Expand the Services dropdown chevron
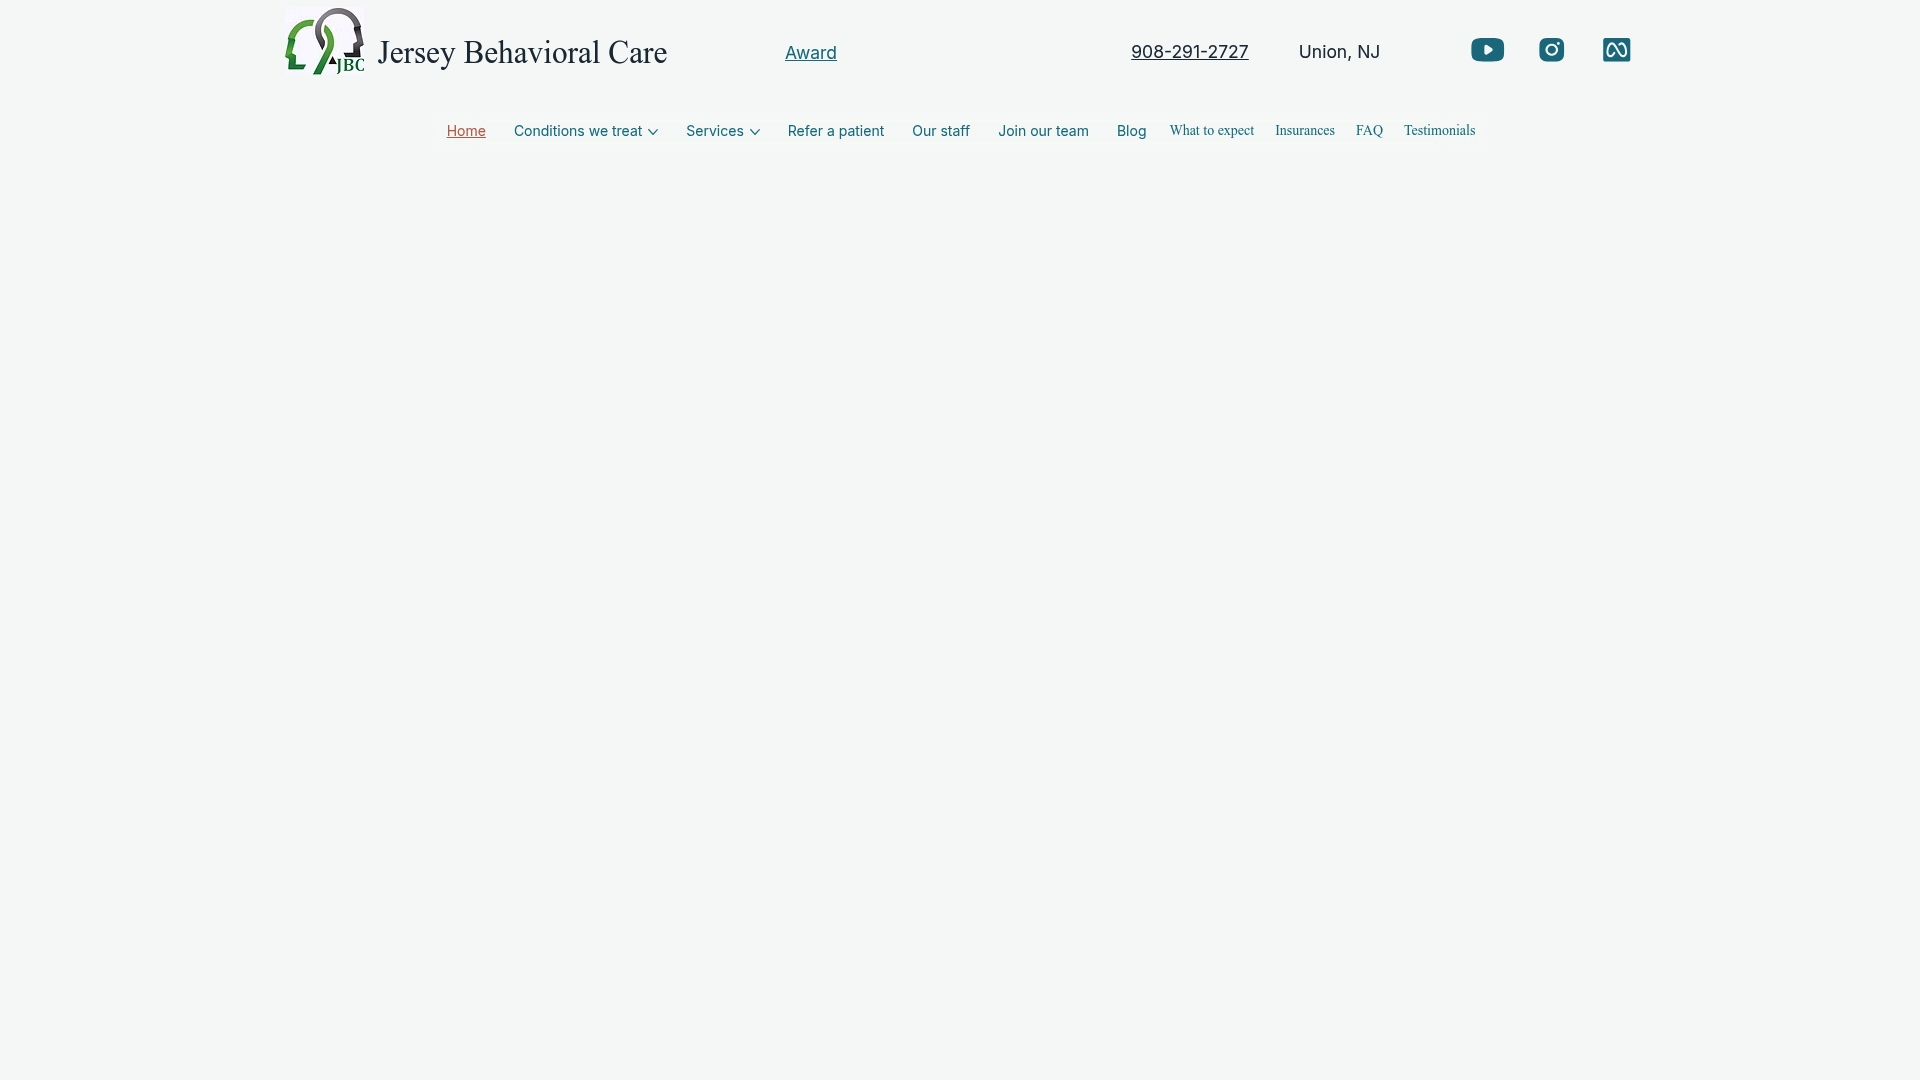The height and width of the screenshot is (1080, 1920). (755, 132)
